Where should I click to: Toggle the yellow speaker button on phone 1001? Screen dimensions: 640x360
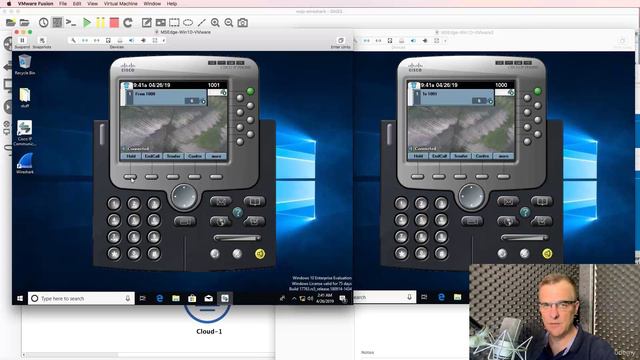tap(260, 253)
